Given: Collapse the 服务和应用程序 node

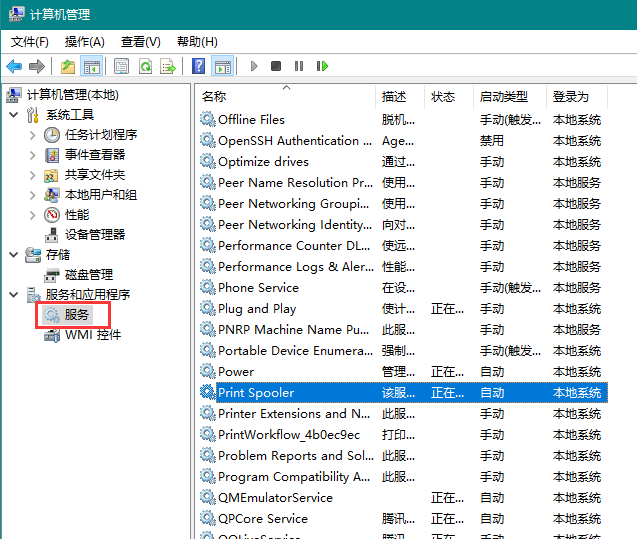Looking at the screenshot, I should [13, 295].
